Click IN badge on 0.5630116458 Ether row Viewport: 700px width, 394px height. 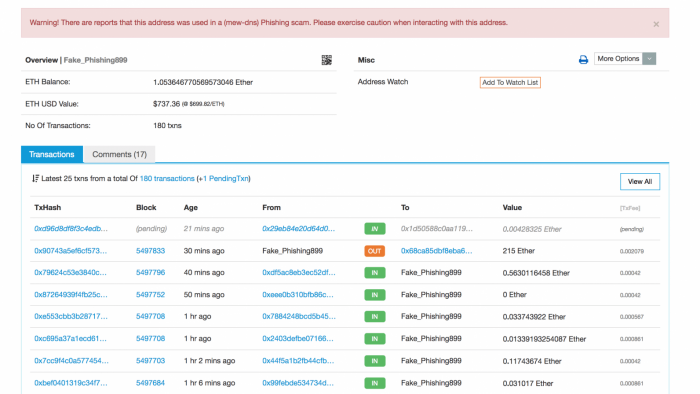coord(375,273)
